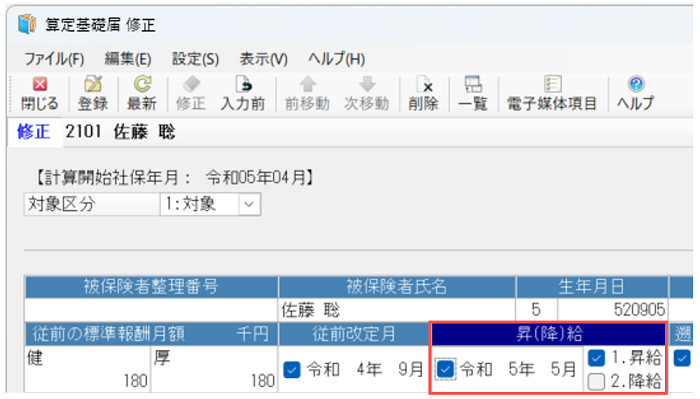Open the 表示(V) menu
The image size is (700, 399).
pos(263,59)
